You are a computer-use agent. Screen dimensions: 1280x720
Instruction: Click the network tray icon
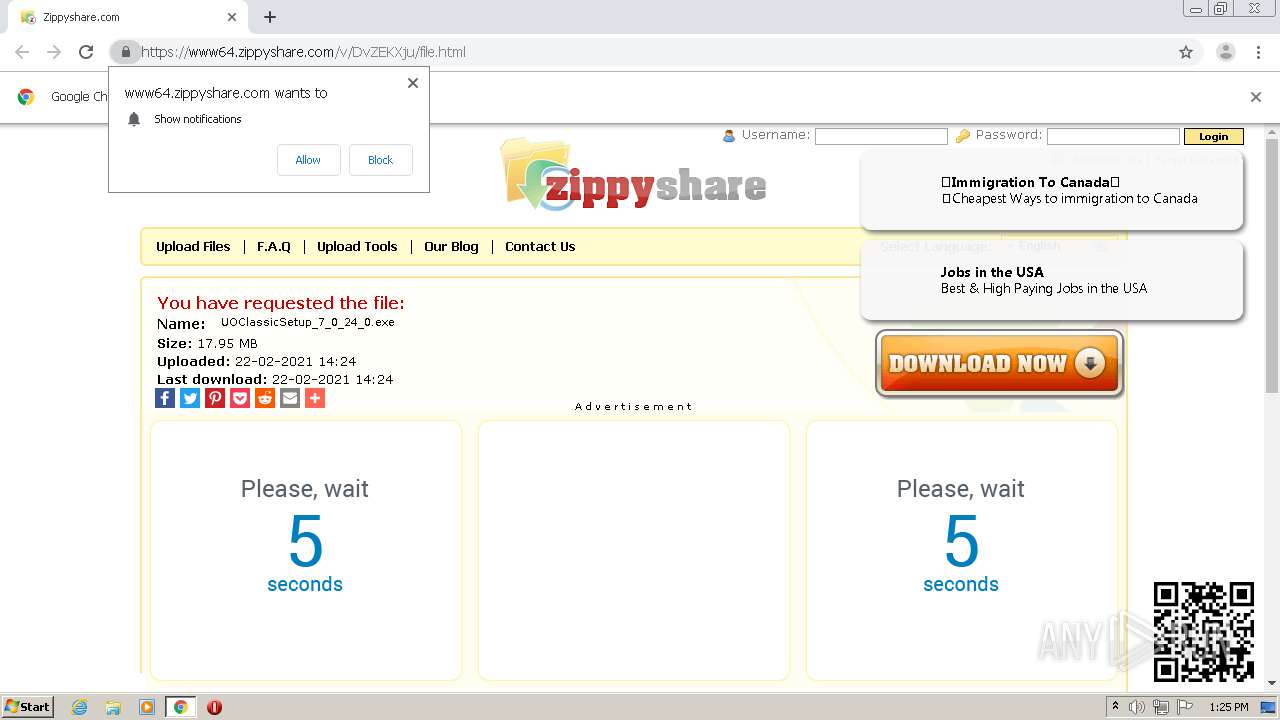(1161, 707)
